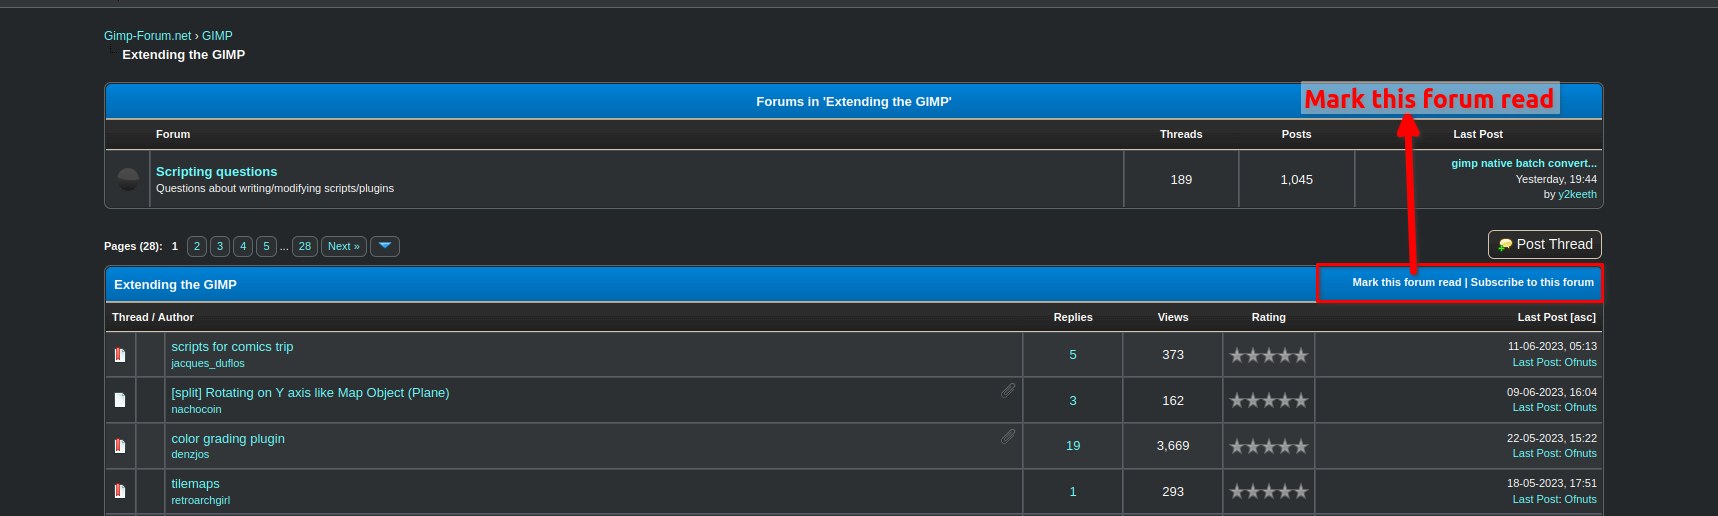Click the Scripting questions forum status icon
The image size is (1718, 516).
click(x=128, y=179)
